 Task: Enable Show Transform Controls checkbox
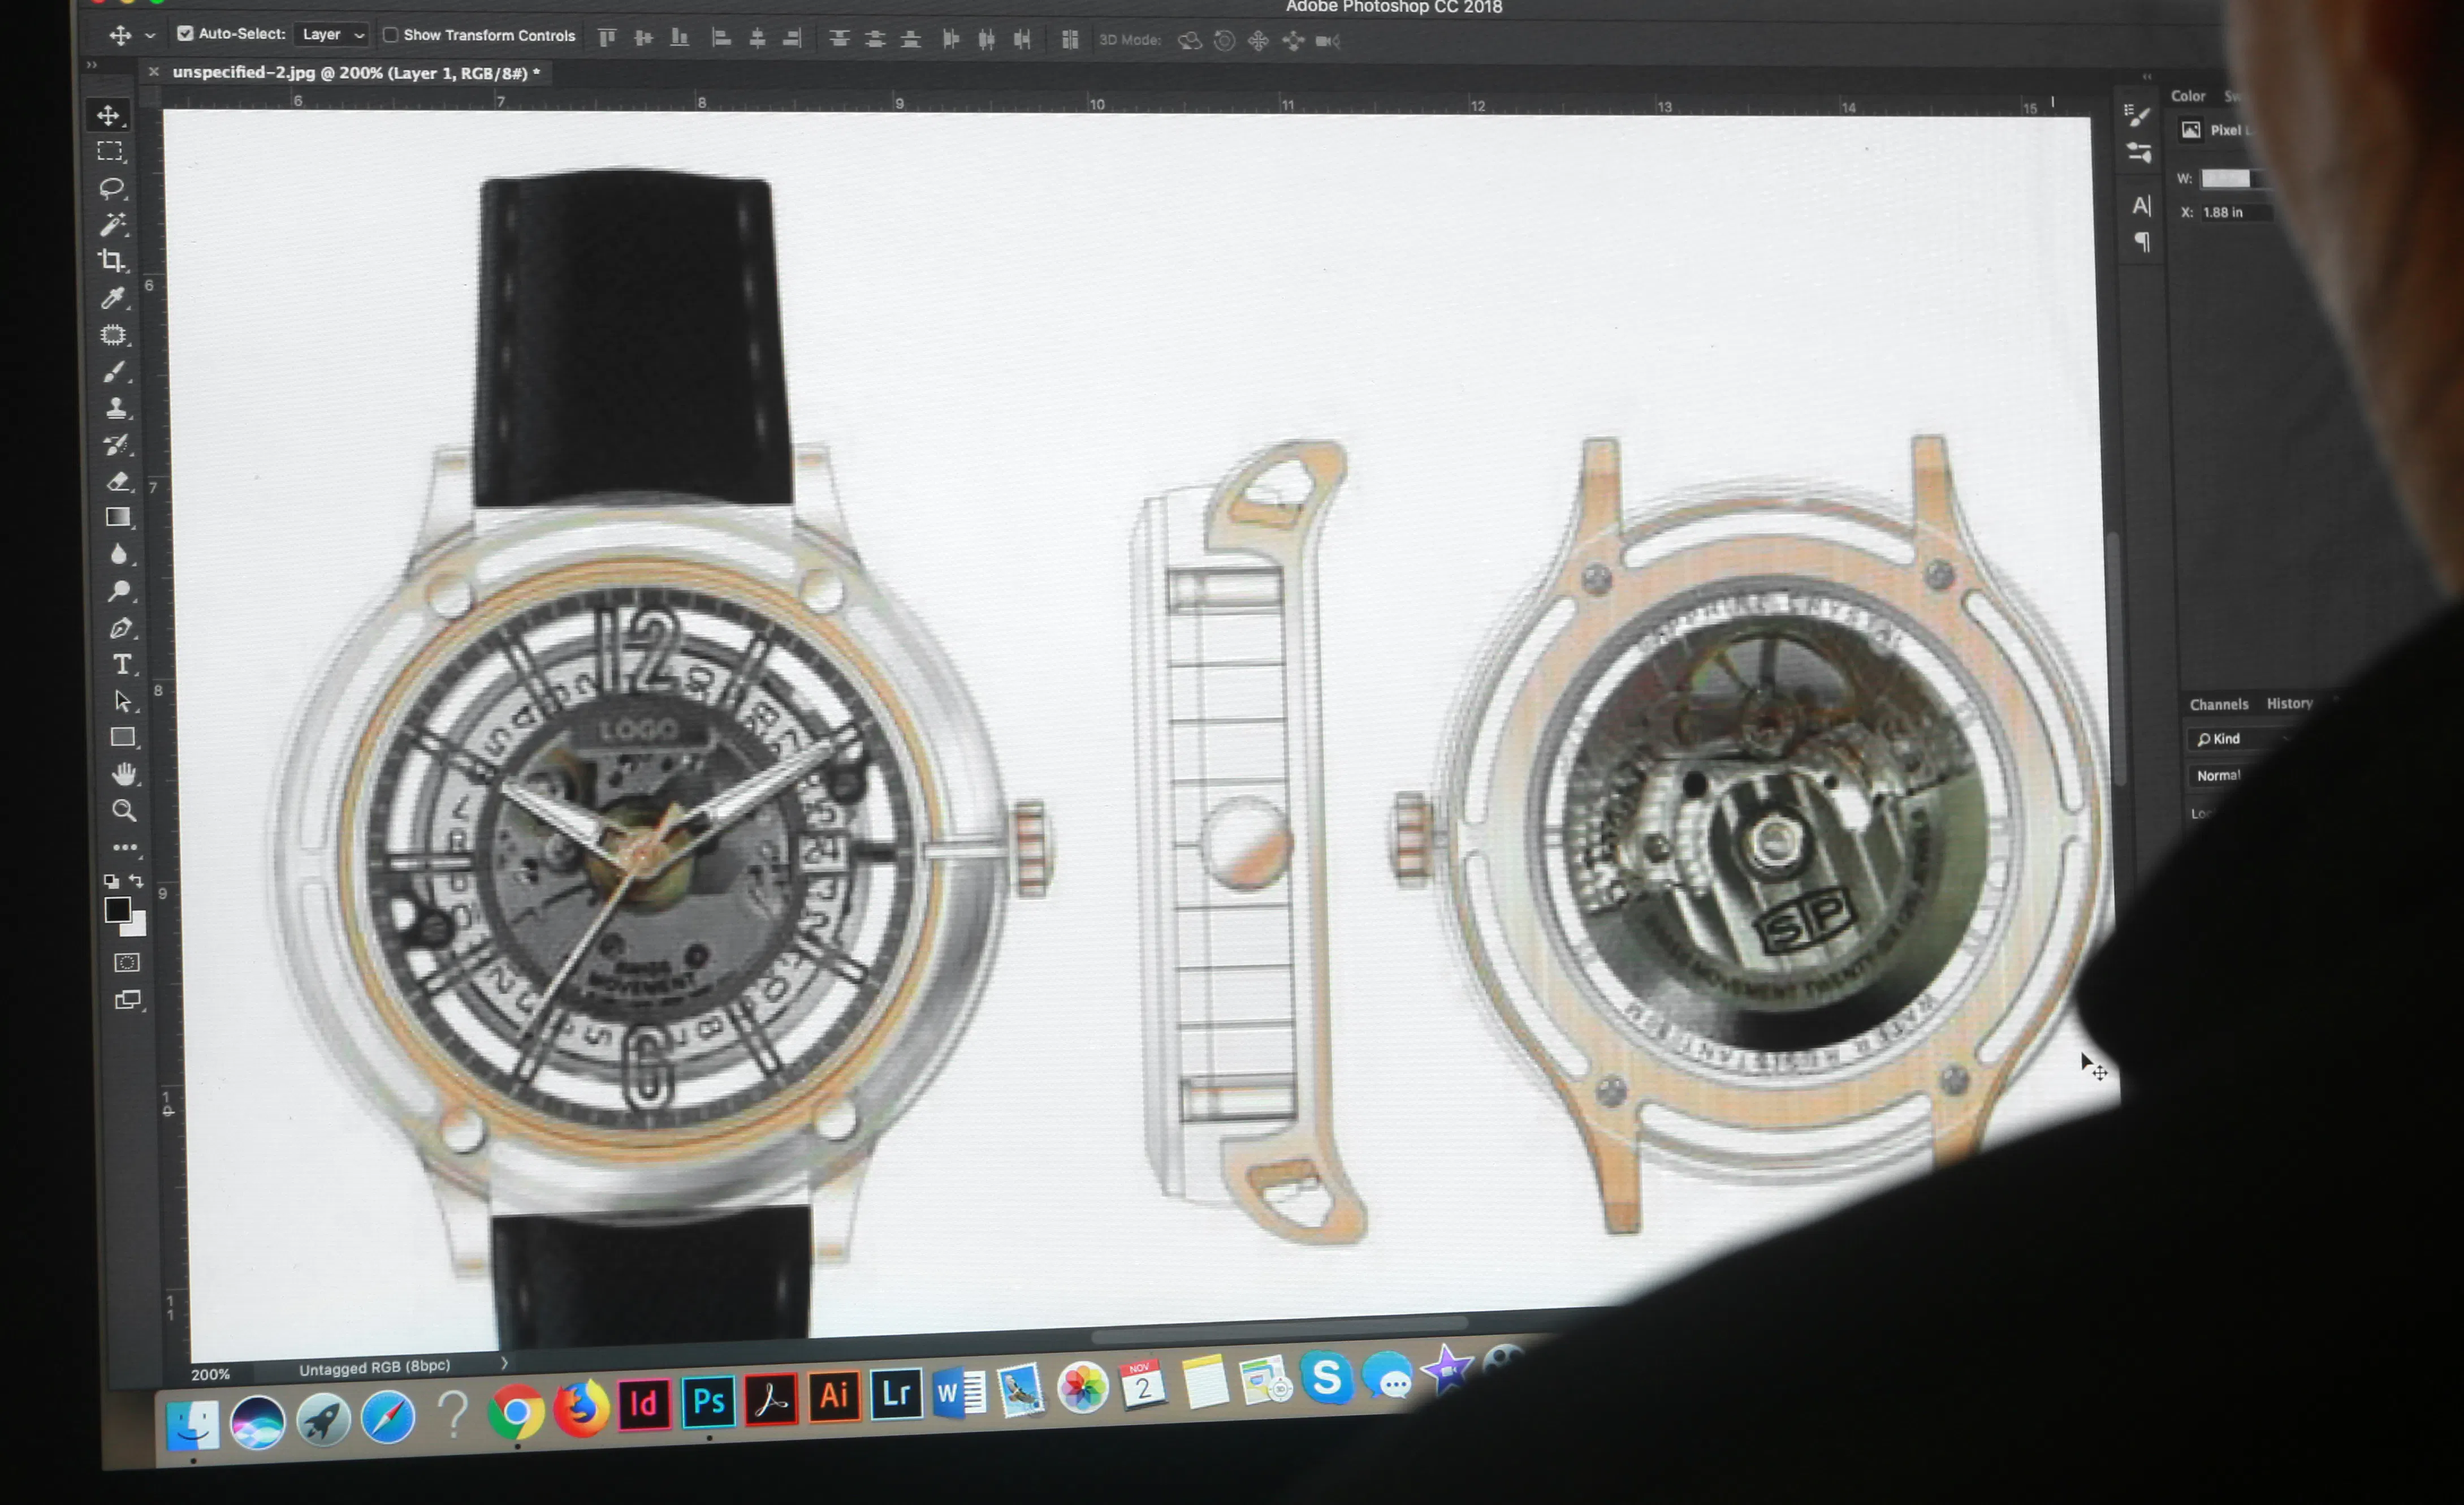(x=391, y=35)
